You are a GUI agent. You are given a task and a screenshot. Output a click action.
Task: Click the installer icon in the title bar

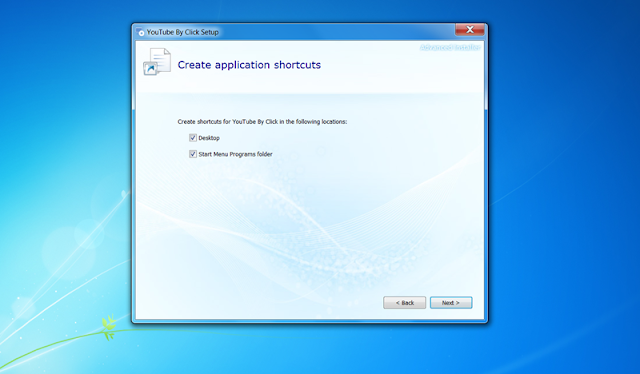point(141,32)
